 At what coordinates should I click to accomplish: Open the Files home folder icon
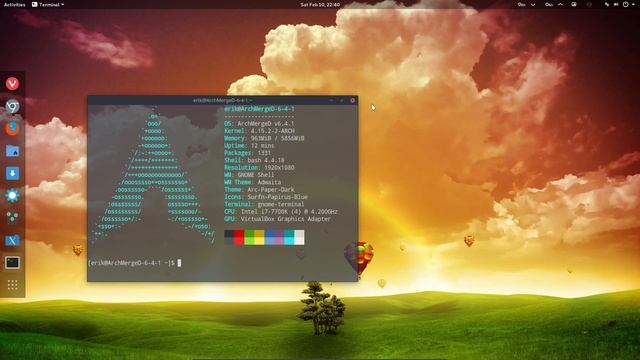pos(12,151)
